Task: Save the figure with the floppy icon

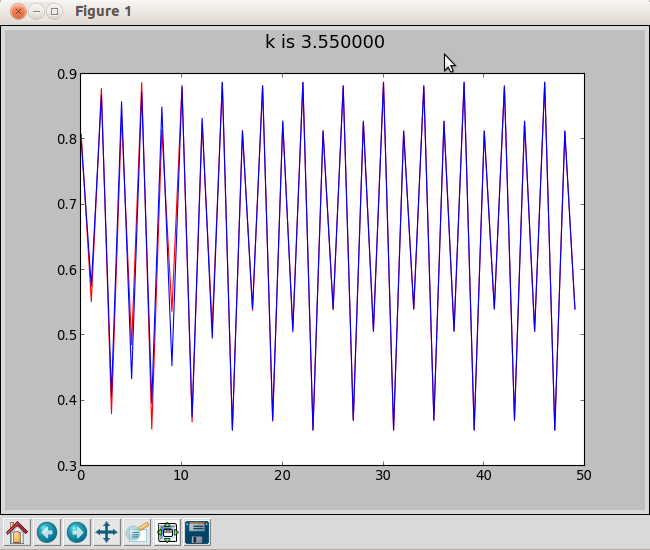Action: click(197, 532)
